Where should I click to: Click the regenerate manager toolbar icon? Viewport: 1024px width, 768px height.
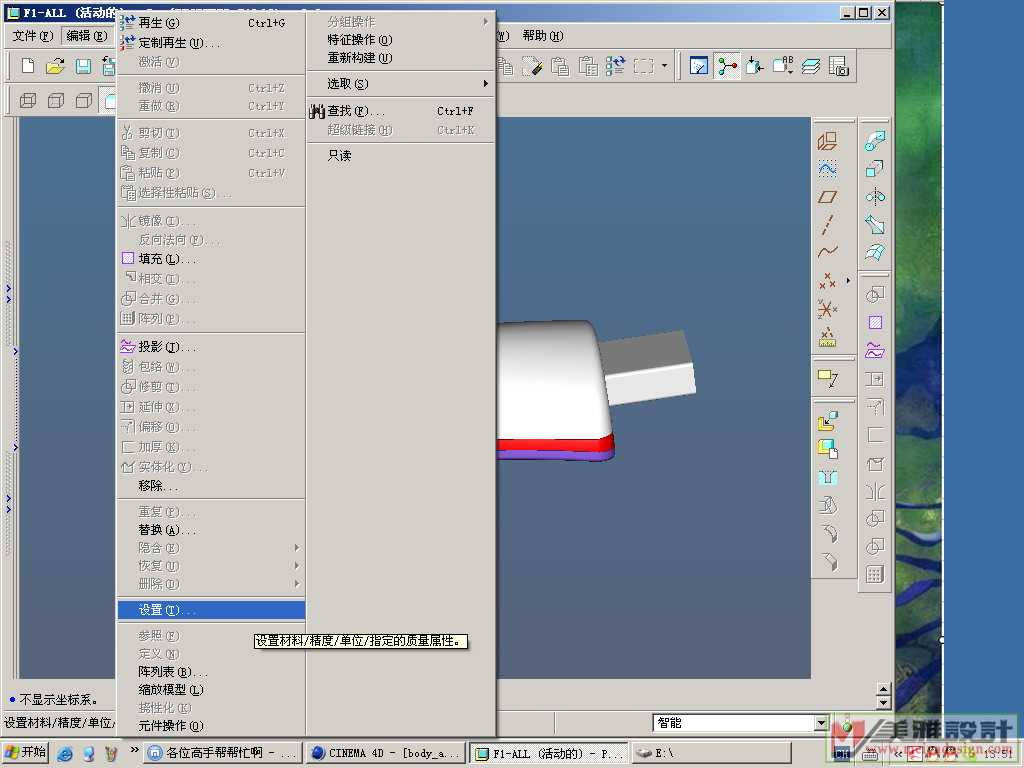(615, 66)
